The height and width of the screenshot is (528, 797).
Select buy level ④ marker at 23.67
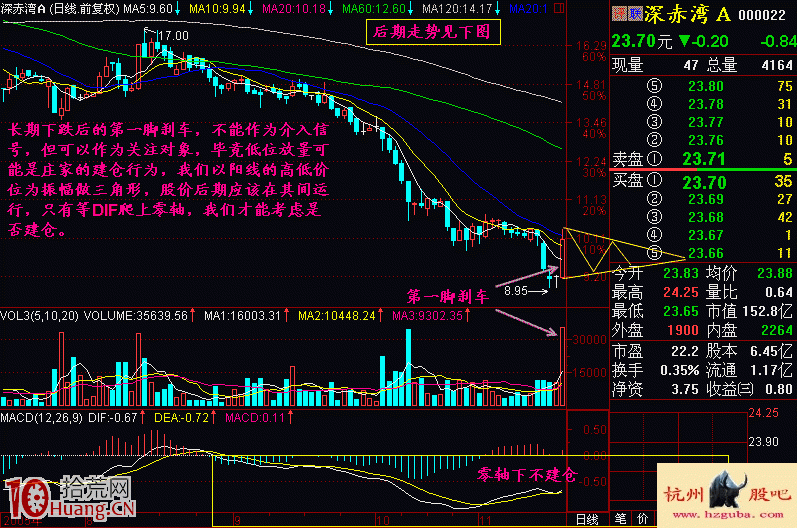click(654, 235)
